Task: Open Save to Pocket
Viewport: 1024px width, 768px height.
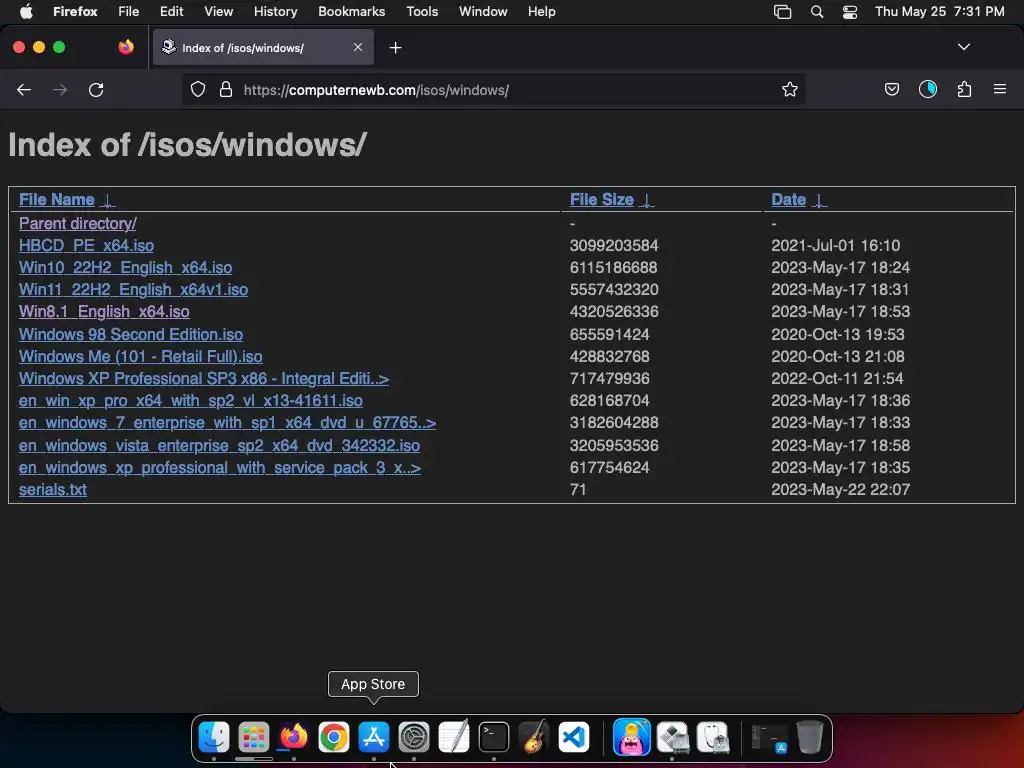Action: [891, 89]
